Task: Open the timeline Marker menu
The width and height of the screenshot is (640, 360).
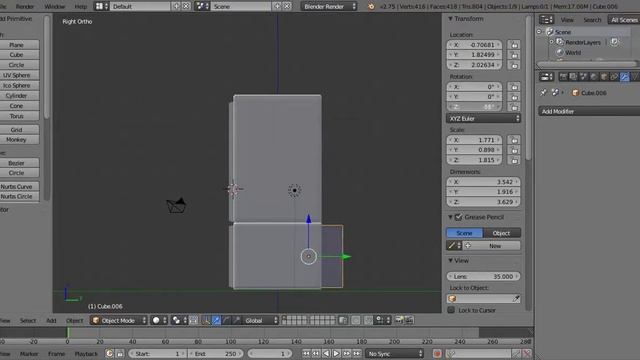Action: pyautogui.click(x=29, y=353)
